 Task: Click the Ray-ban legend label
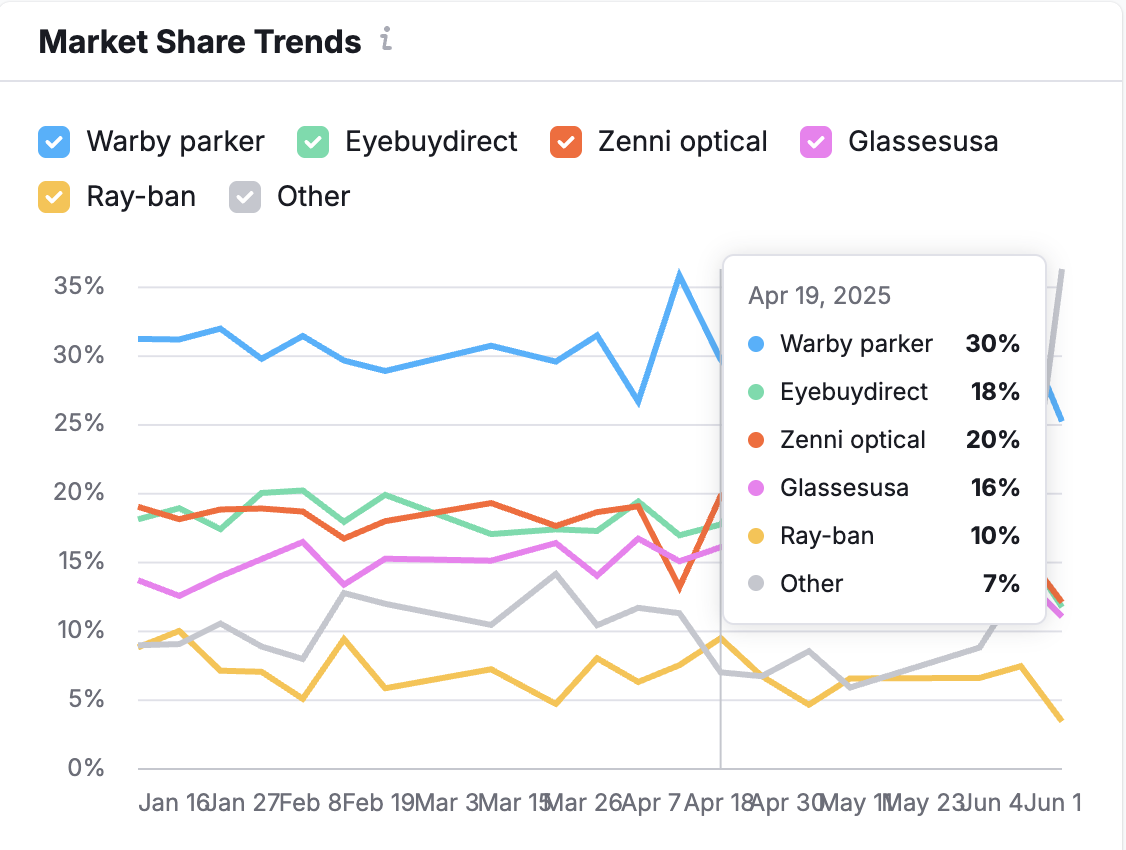click(x=141, y=197)
